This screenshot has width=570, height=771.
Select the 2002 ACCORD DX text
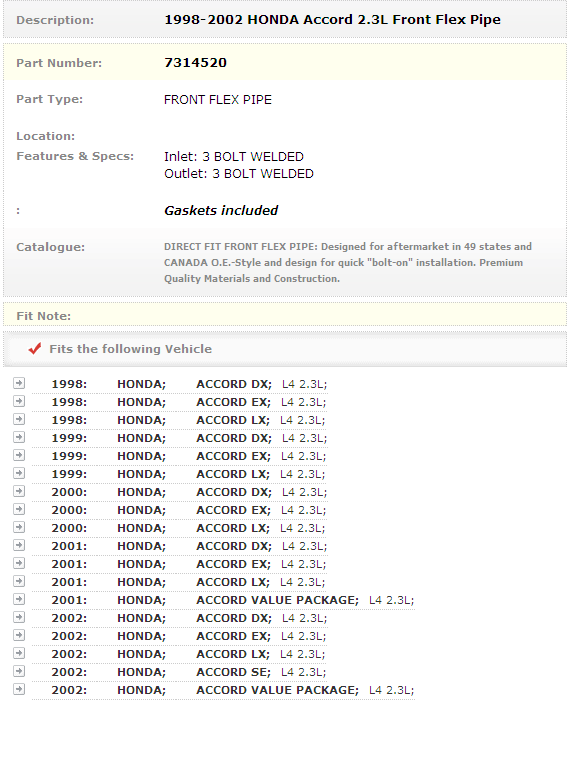pos(234,618)
